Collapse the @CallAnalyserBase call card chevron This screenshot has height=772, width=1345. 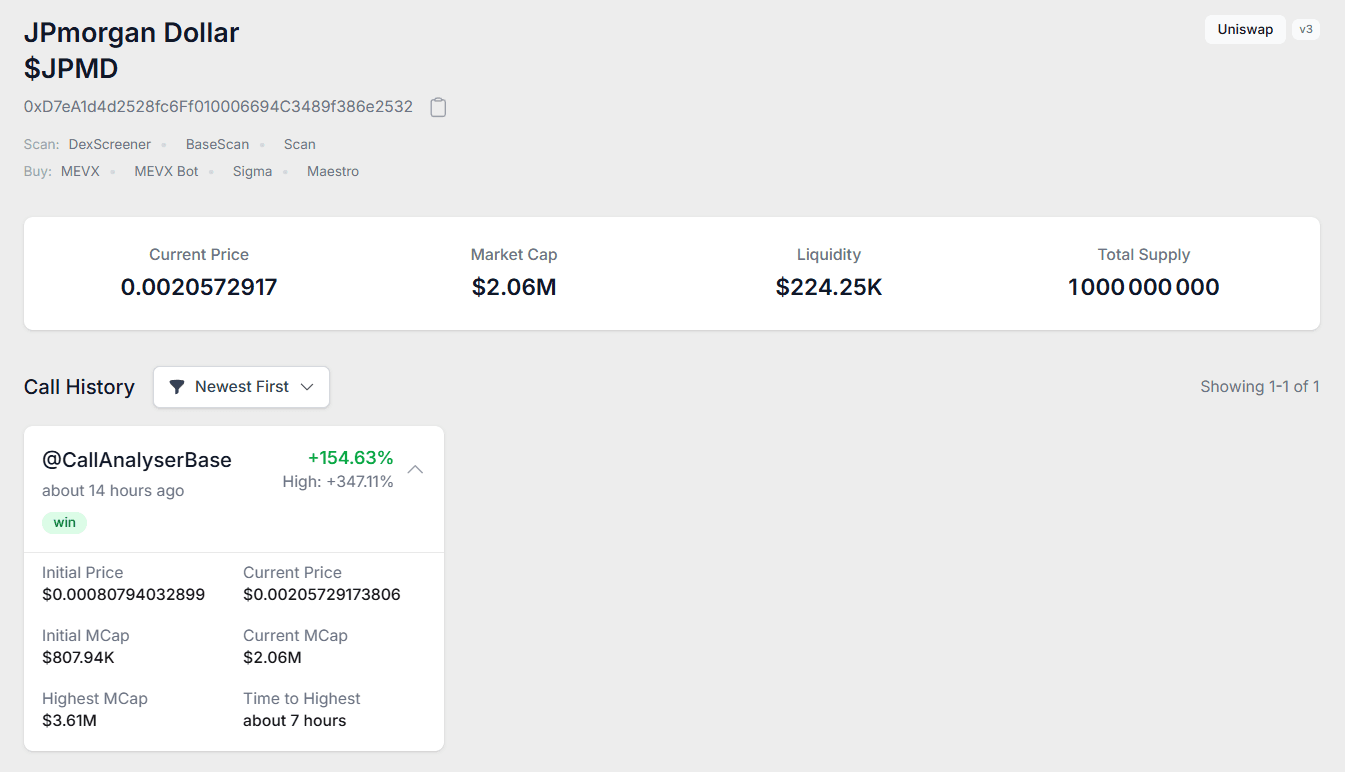(416, 470)
